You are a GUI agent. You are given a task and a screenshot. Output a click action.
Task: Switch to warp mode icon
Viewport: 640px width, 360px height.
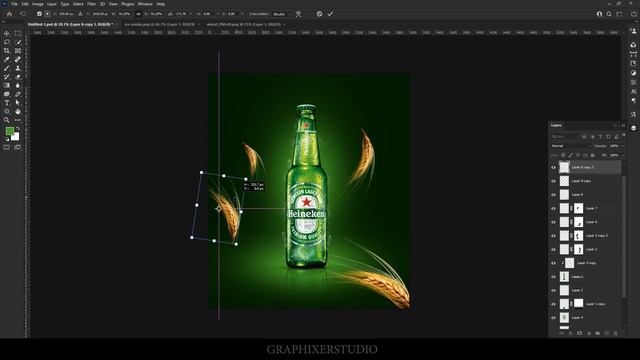[x=299, y=14]
